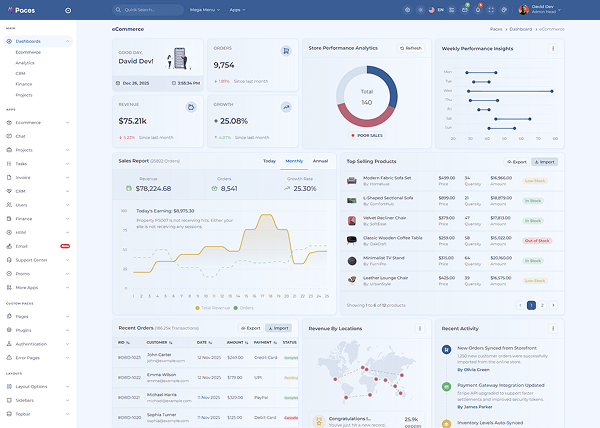
Task: Open the top bar icon with green badge
Action: point(463,10)
